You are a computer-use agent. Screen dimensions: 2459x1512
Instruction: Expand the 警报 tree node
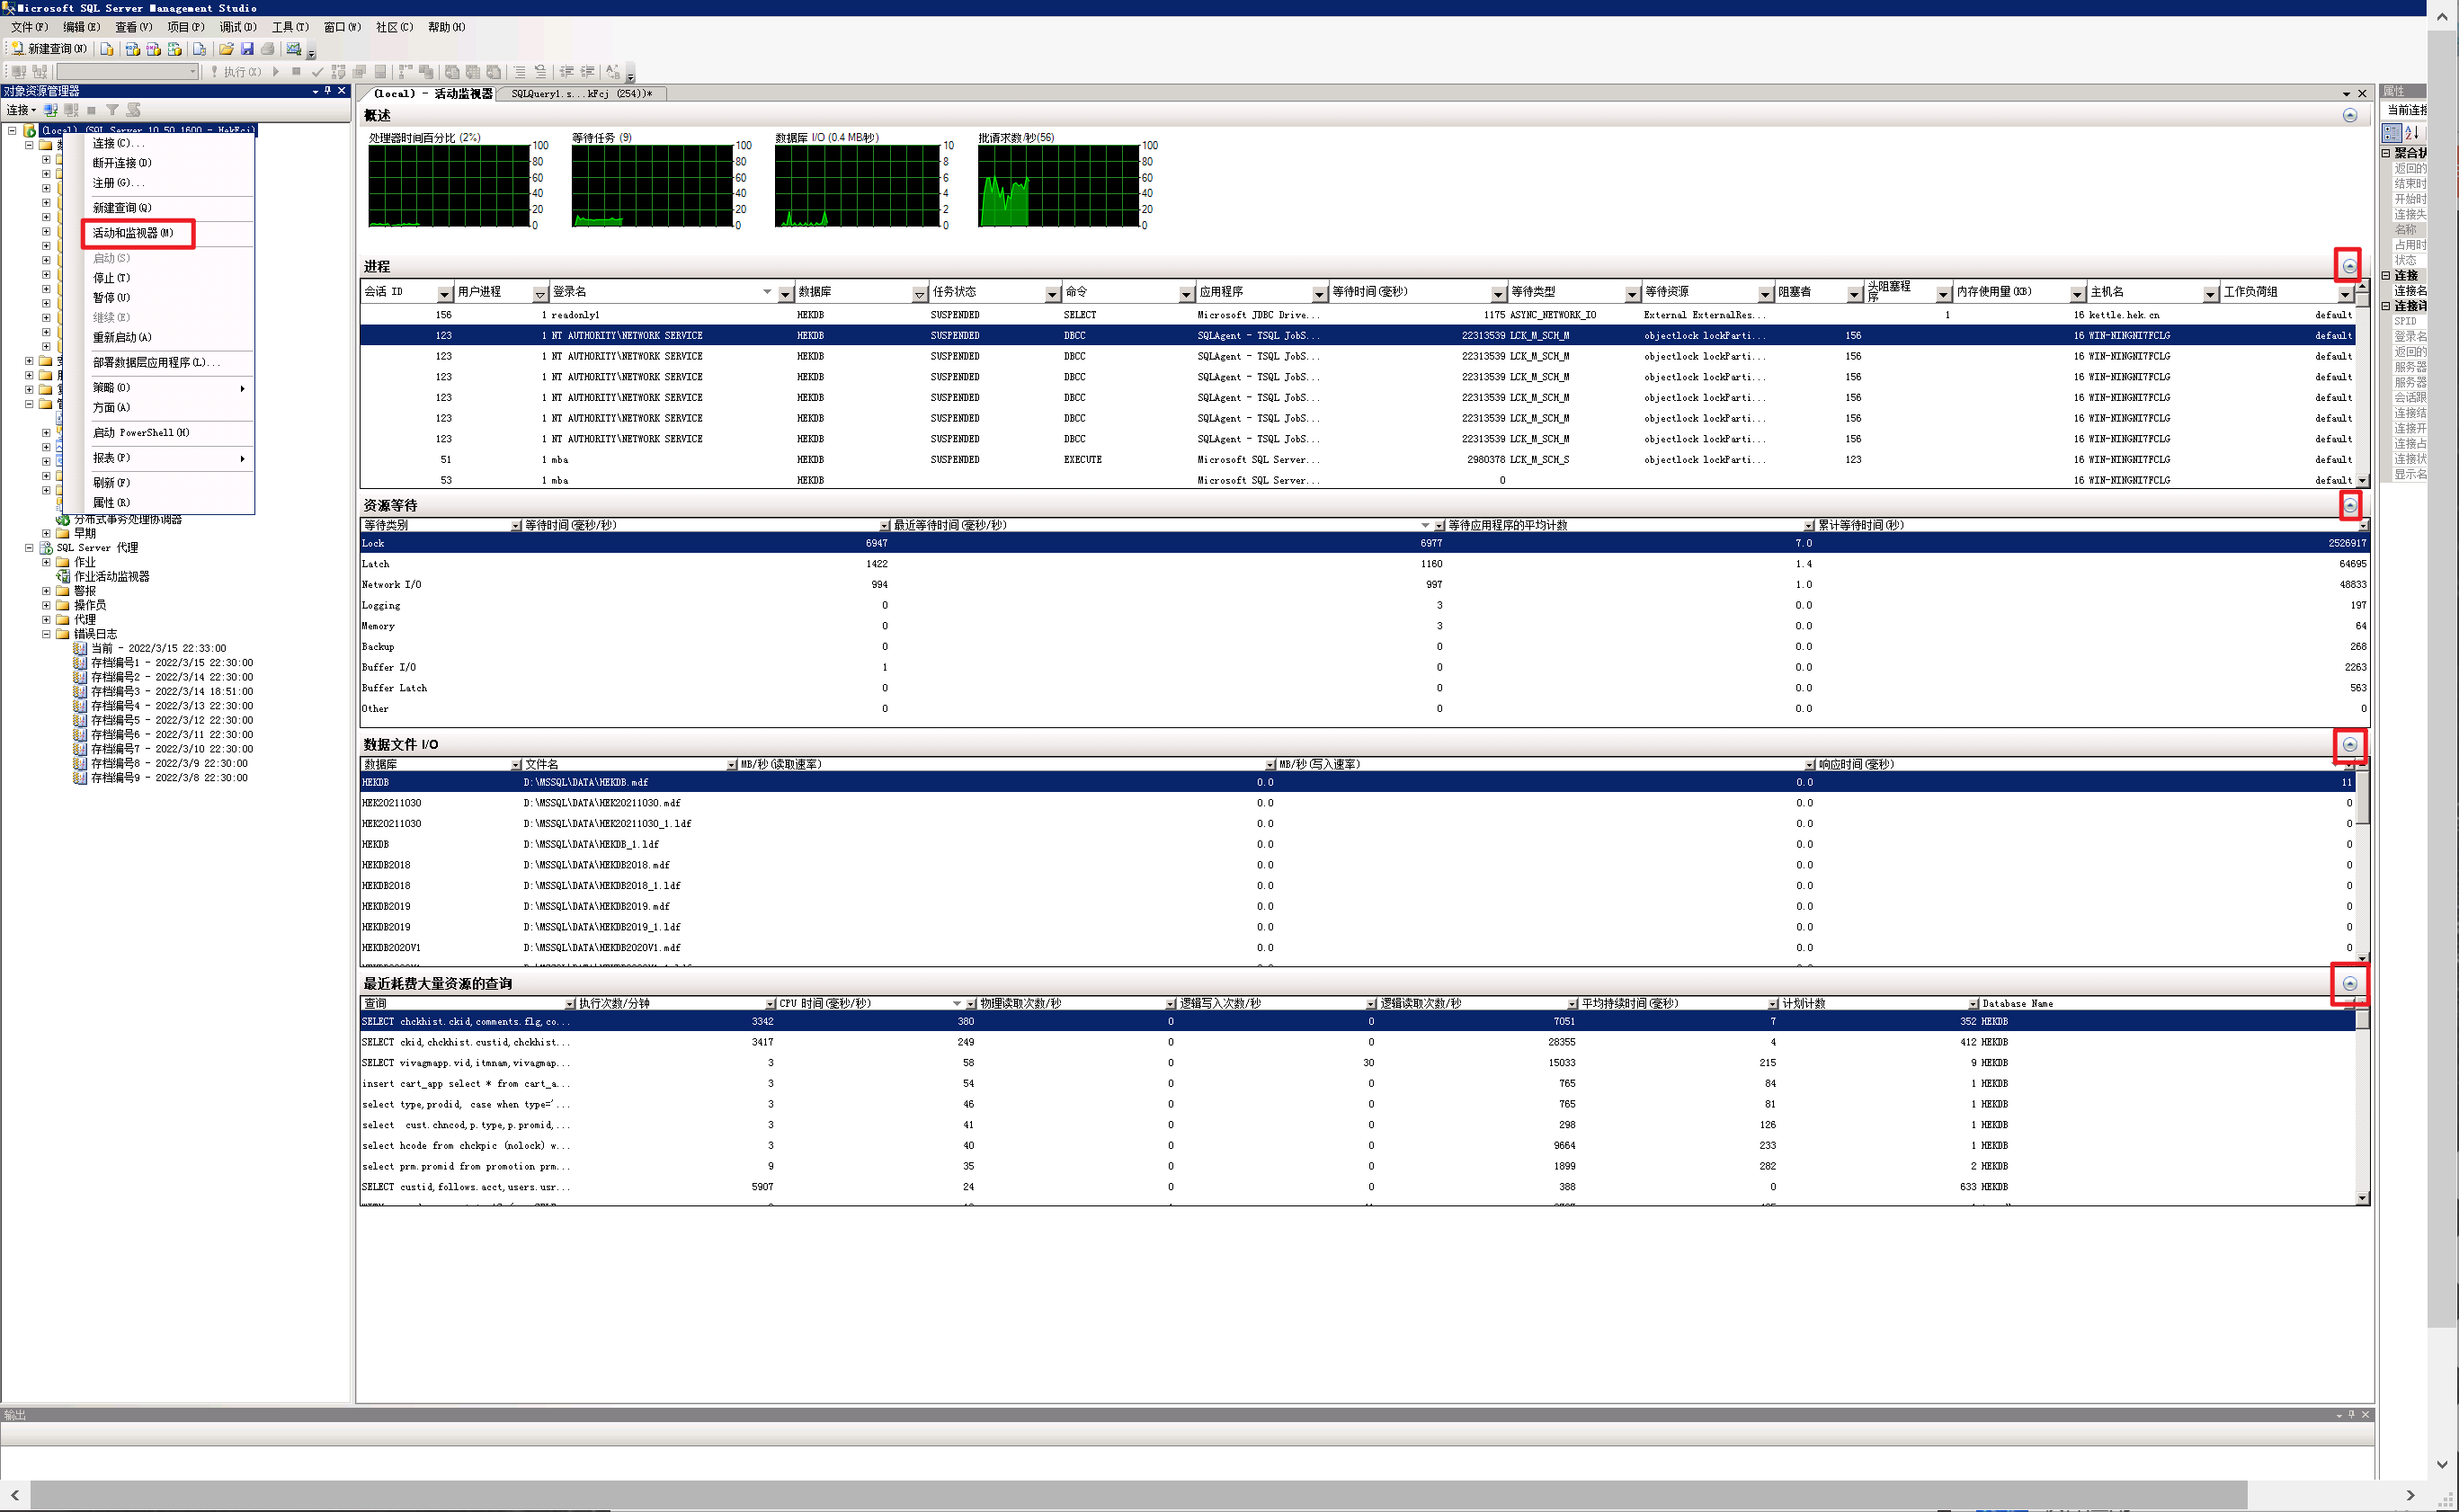pos(46,592)
